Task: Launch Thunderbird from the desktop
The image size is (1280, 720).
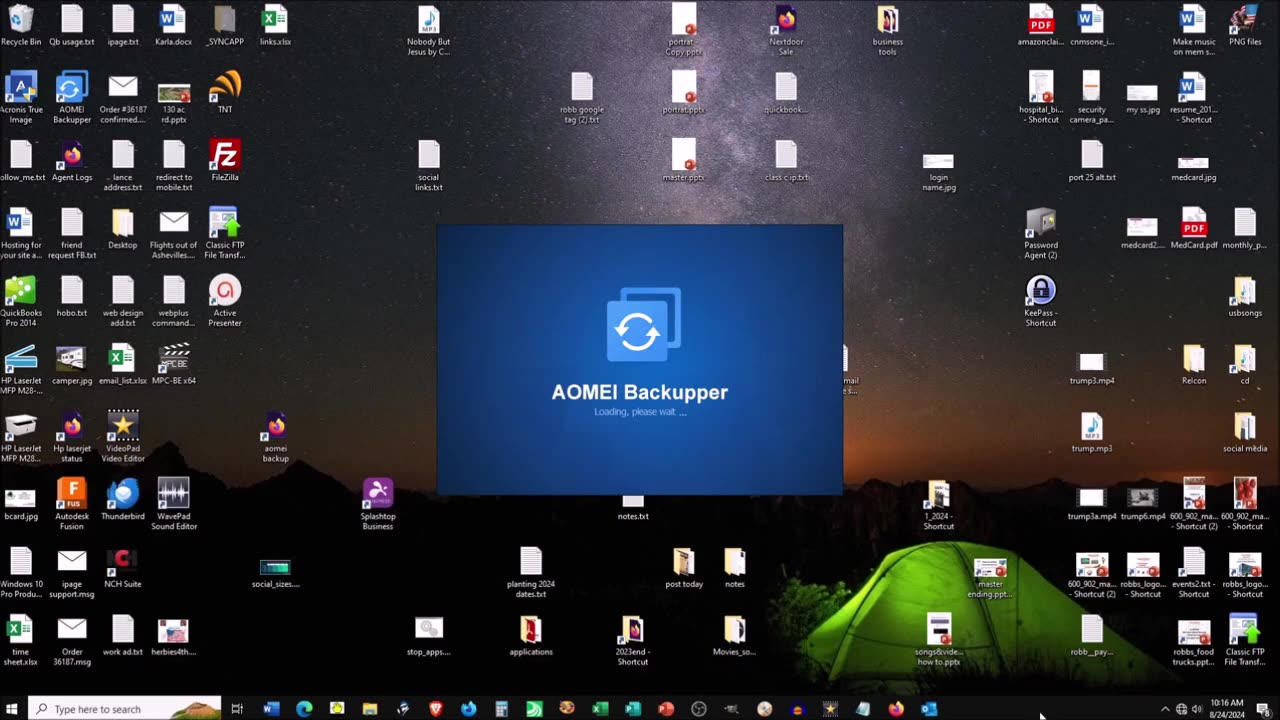Action: 123,499
